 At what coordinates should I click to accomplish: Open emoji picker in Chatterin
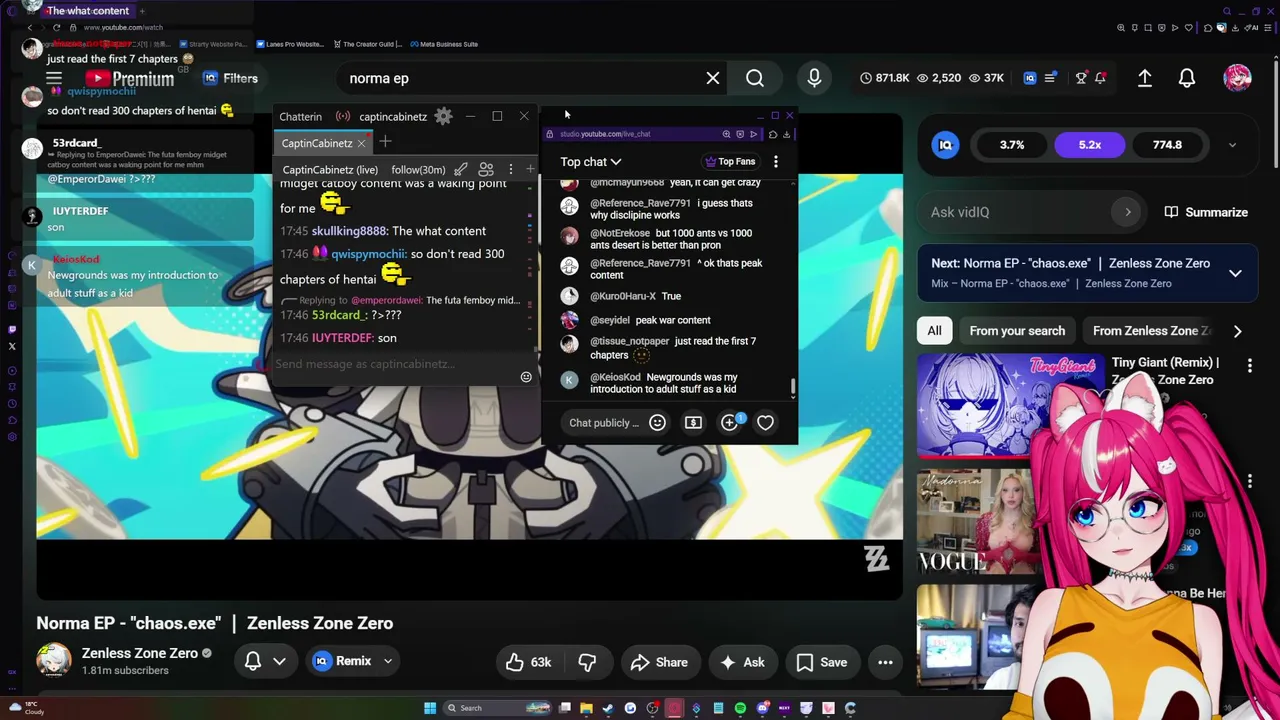click(526, 377)
